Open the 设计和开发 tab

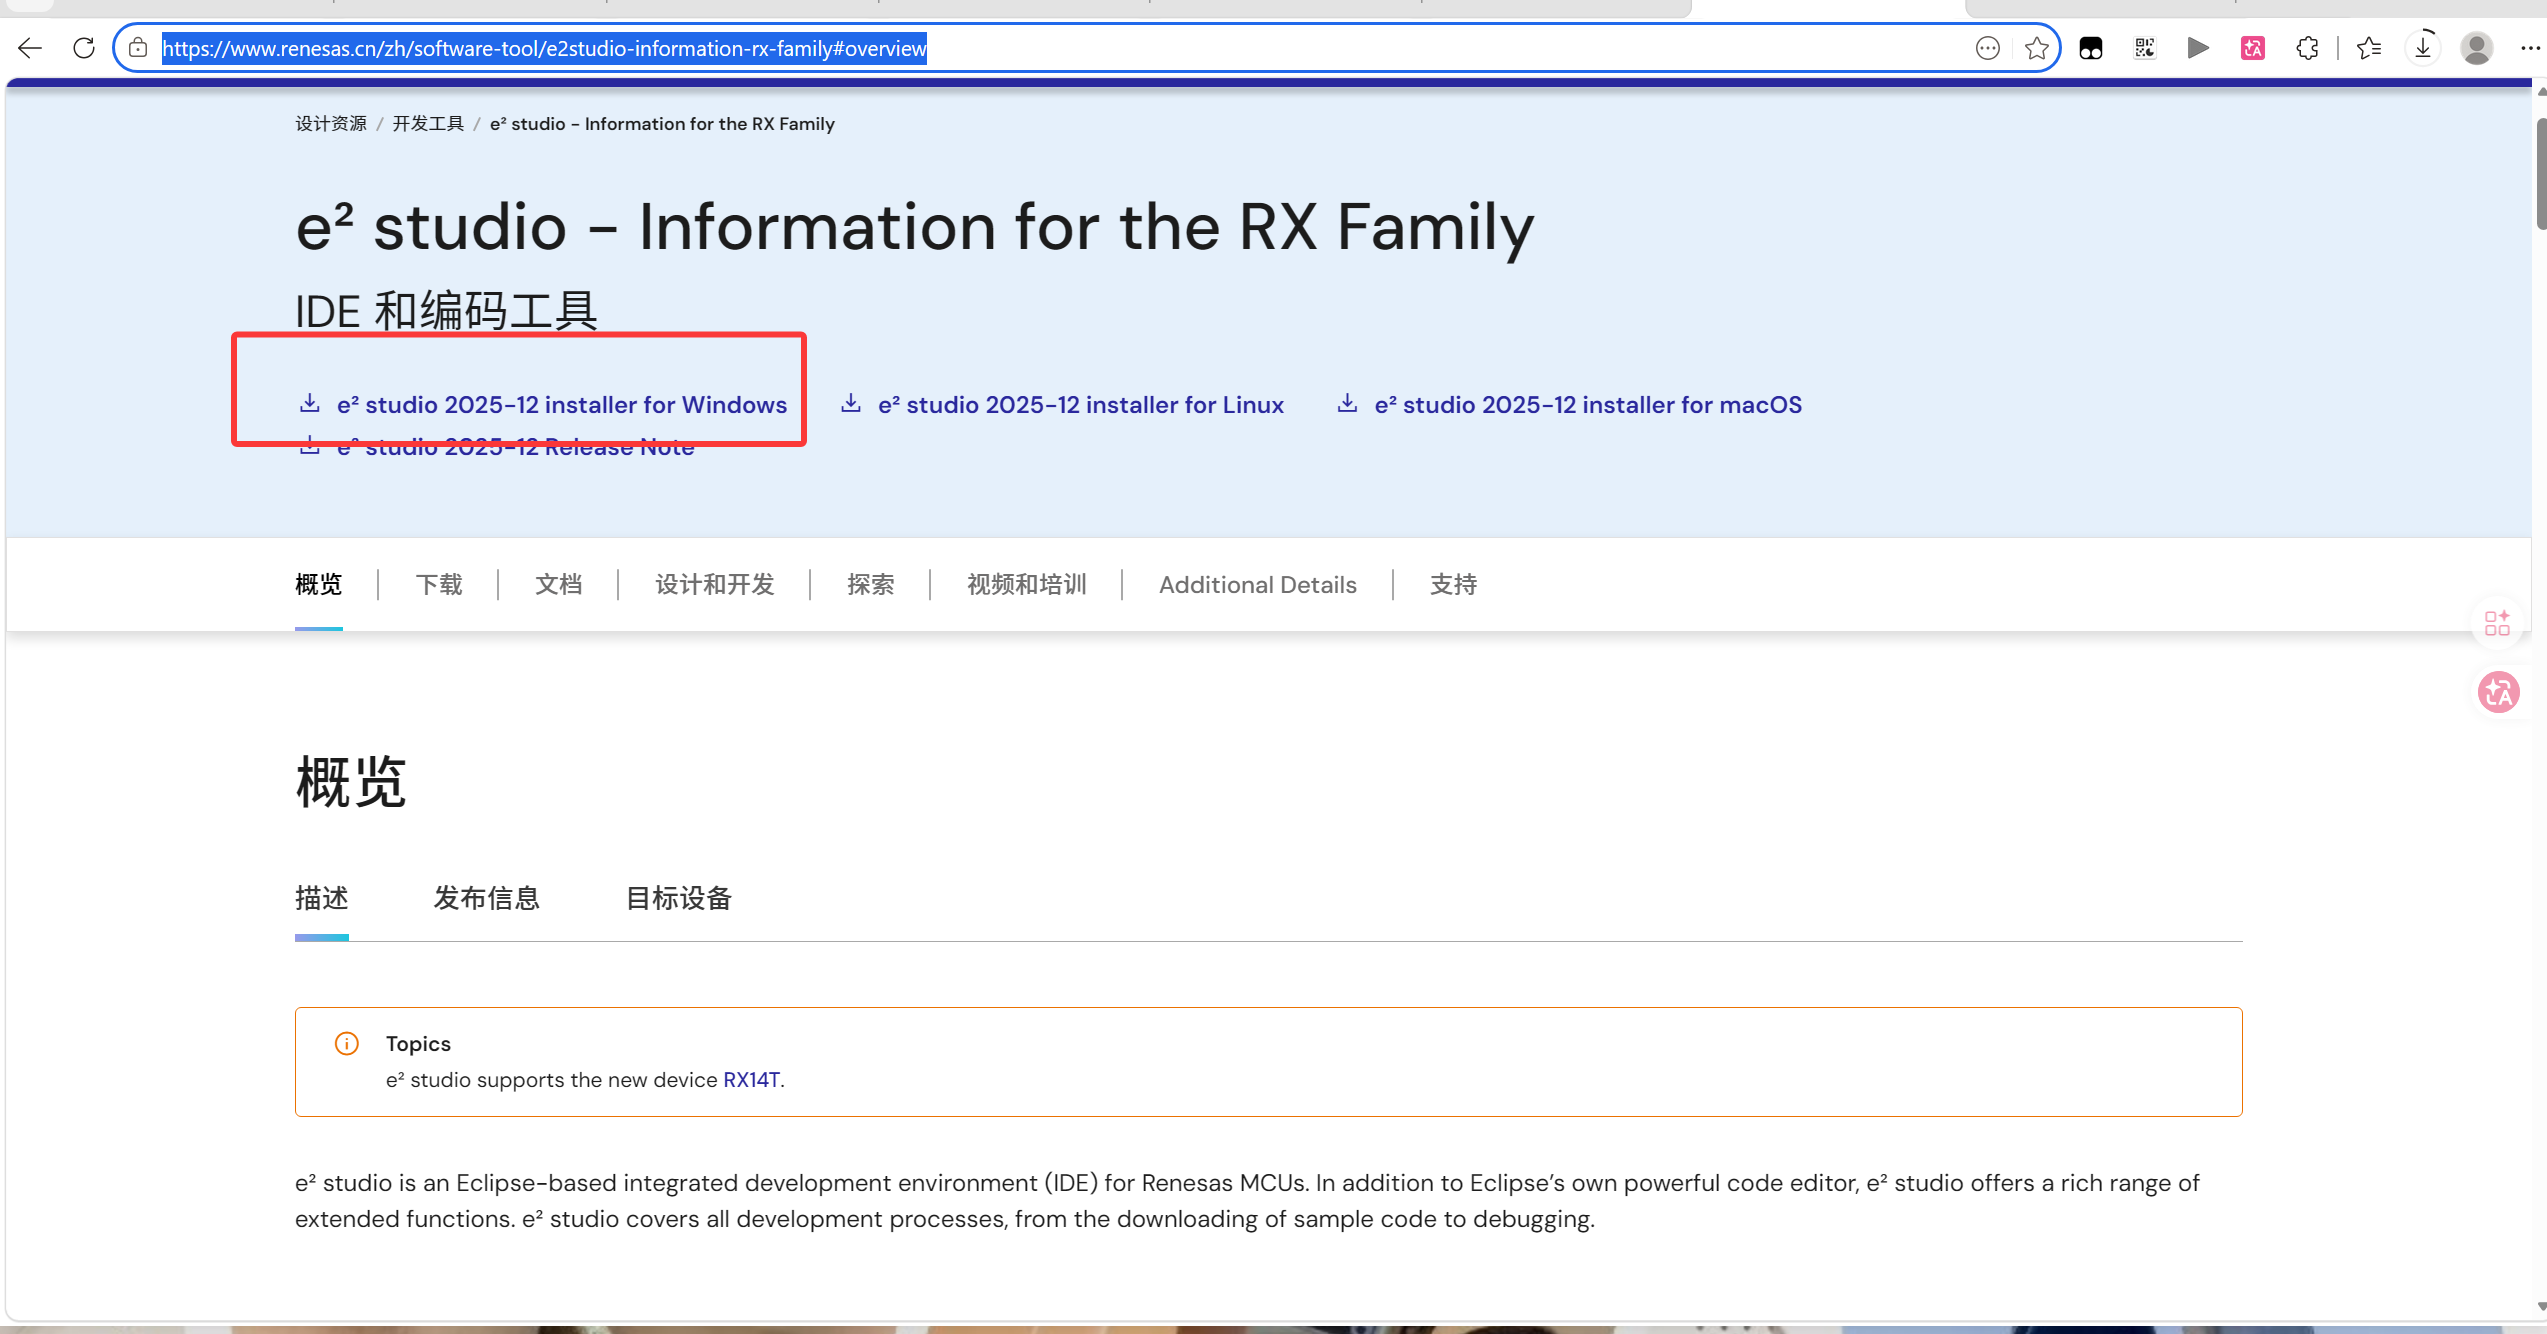715,584
